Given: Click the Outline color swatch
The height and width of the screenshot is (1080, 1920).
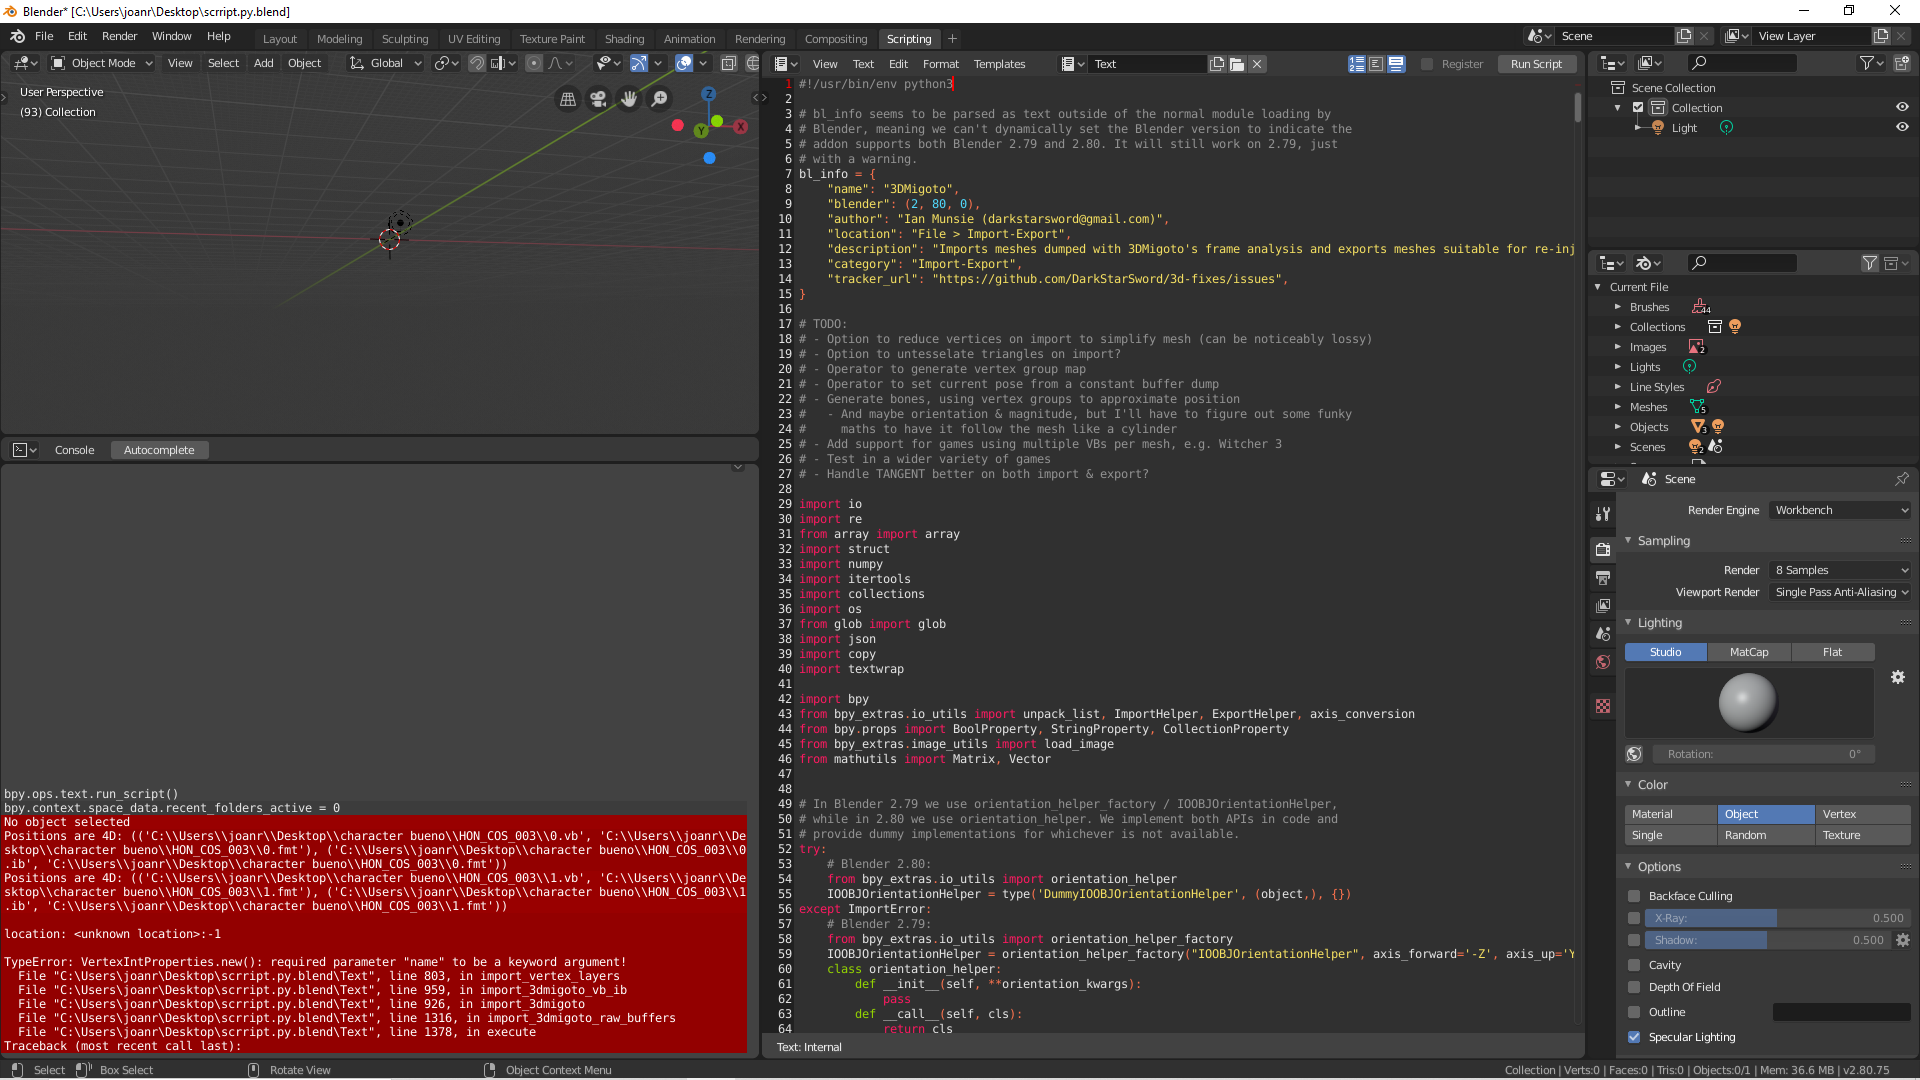Looking at the screenshot, I should coord(1841,1012).
